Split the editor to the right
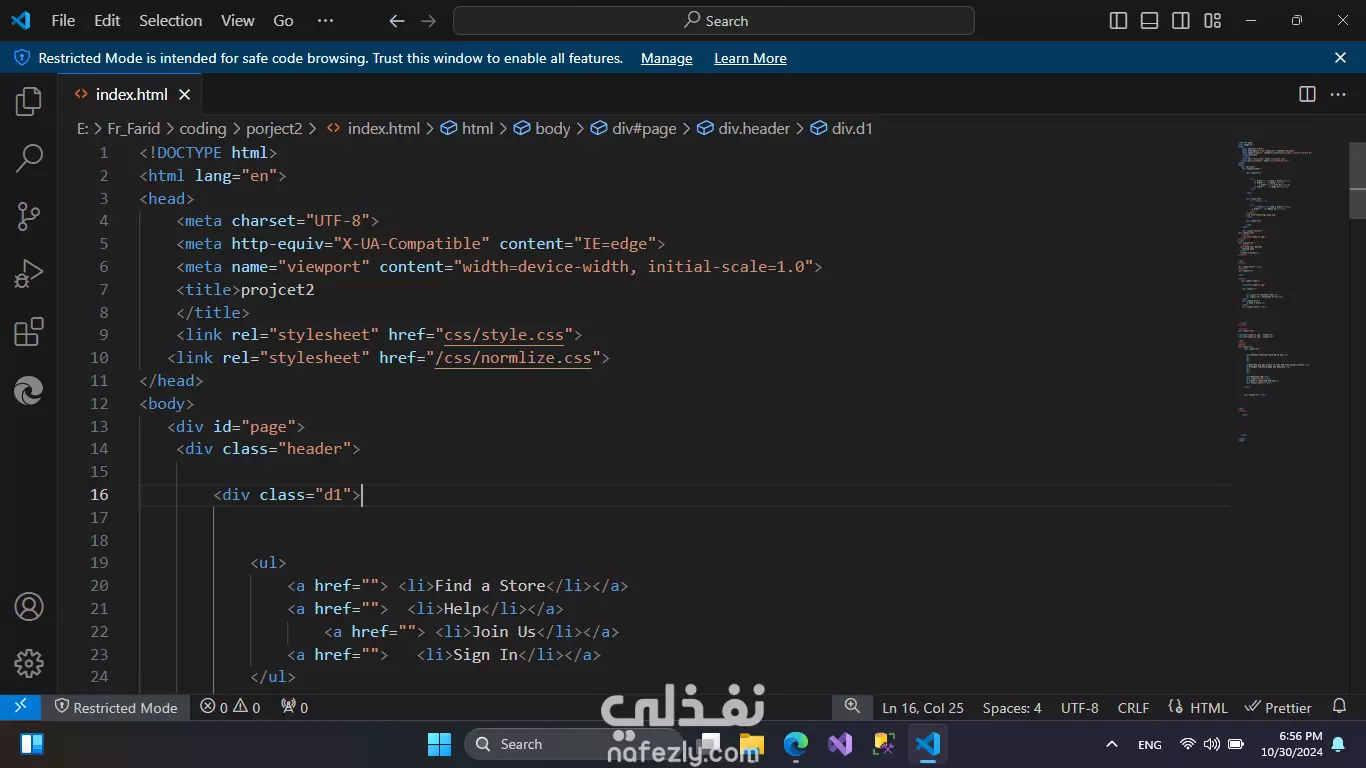This screenshot has height=768, width=1366. (1307, 94)
